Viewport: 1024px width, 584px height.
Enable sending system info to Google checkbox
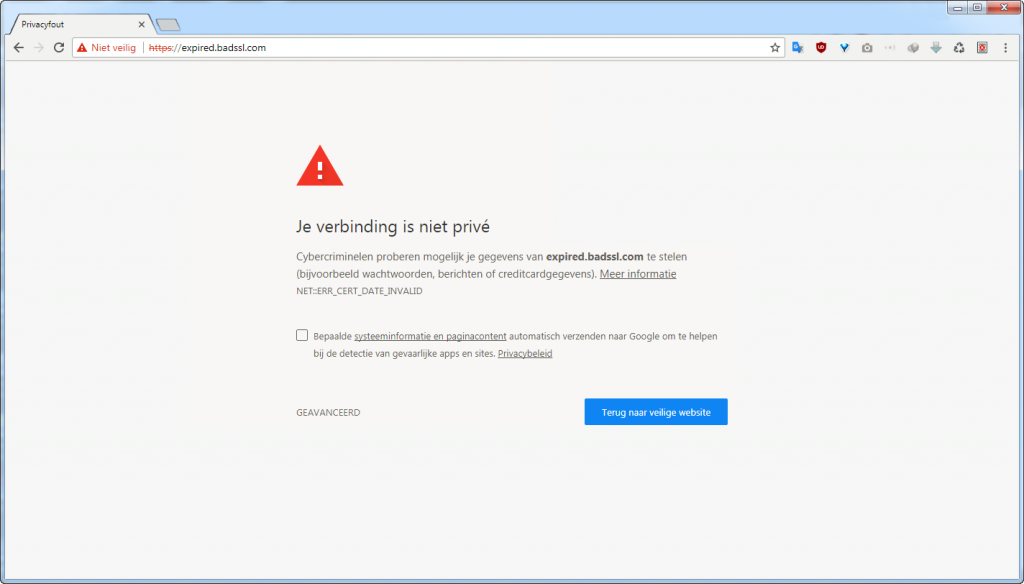tap(302, 336)
